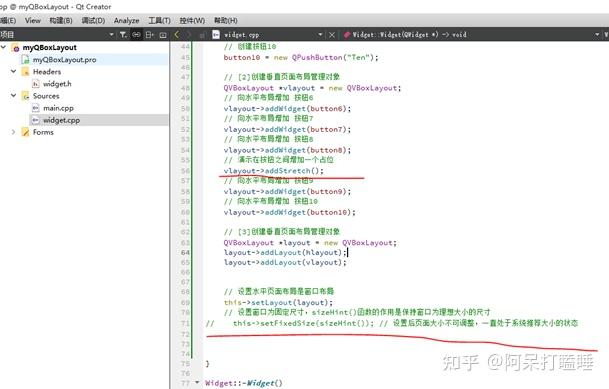609x389 pixels.
Task: Select the Headers folder row
Action: pyautogui.click(x=47, y=72)
